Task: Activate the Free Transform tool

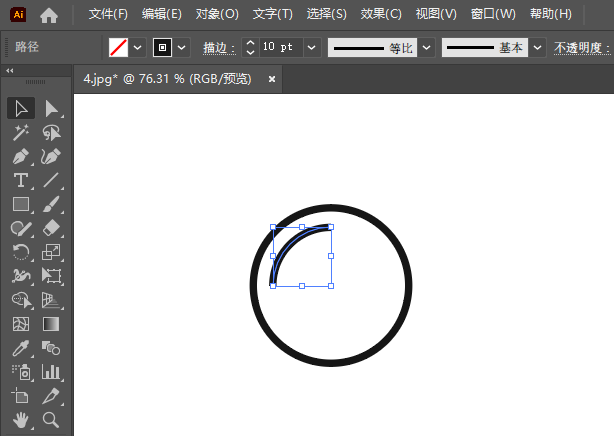Action: click(51, 276)
